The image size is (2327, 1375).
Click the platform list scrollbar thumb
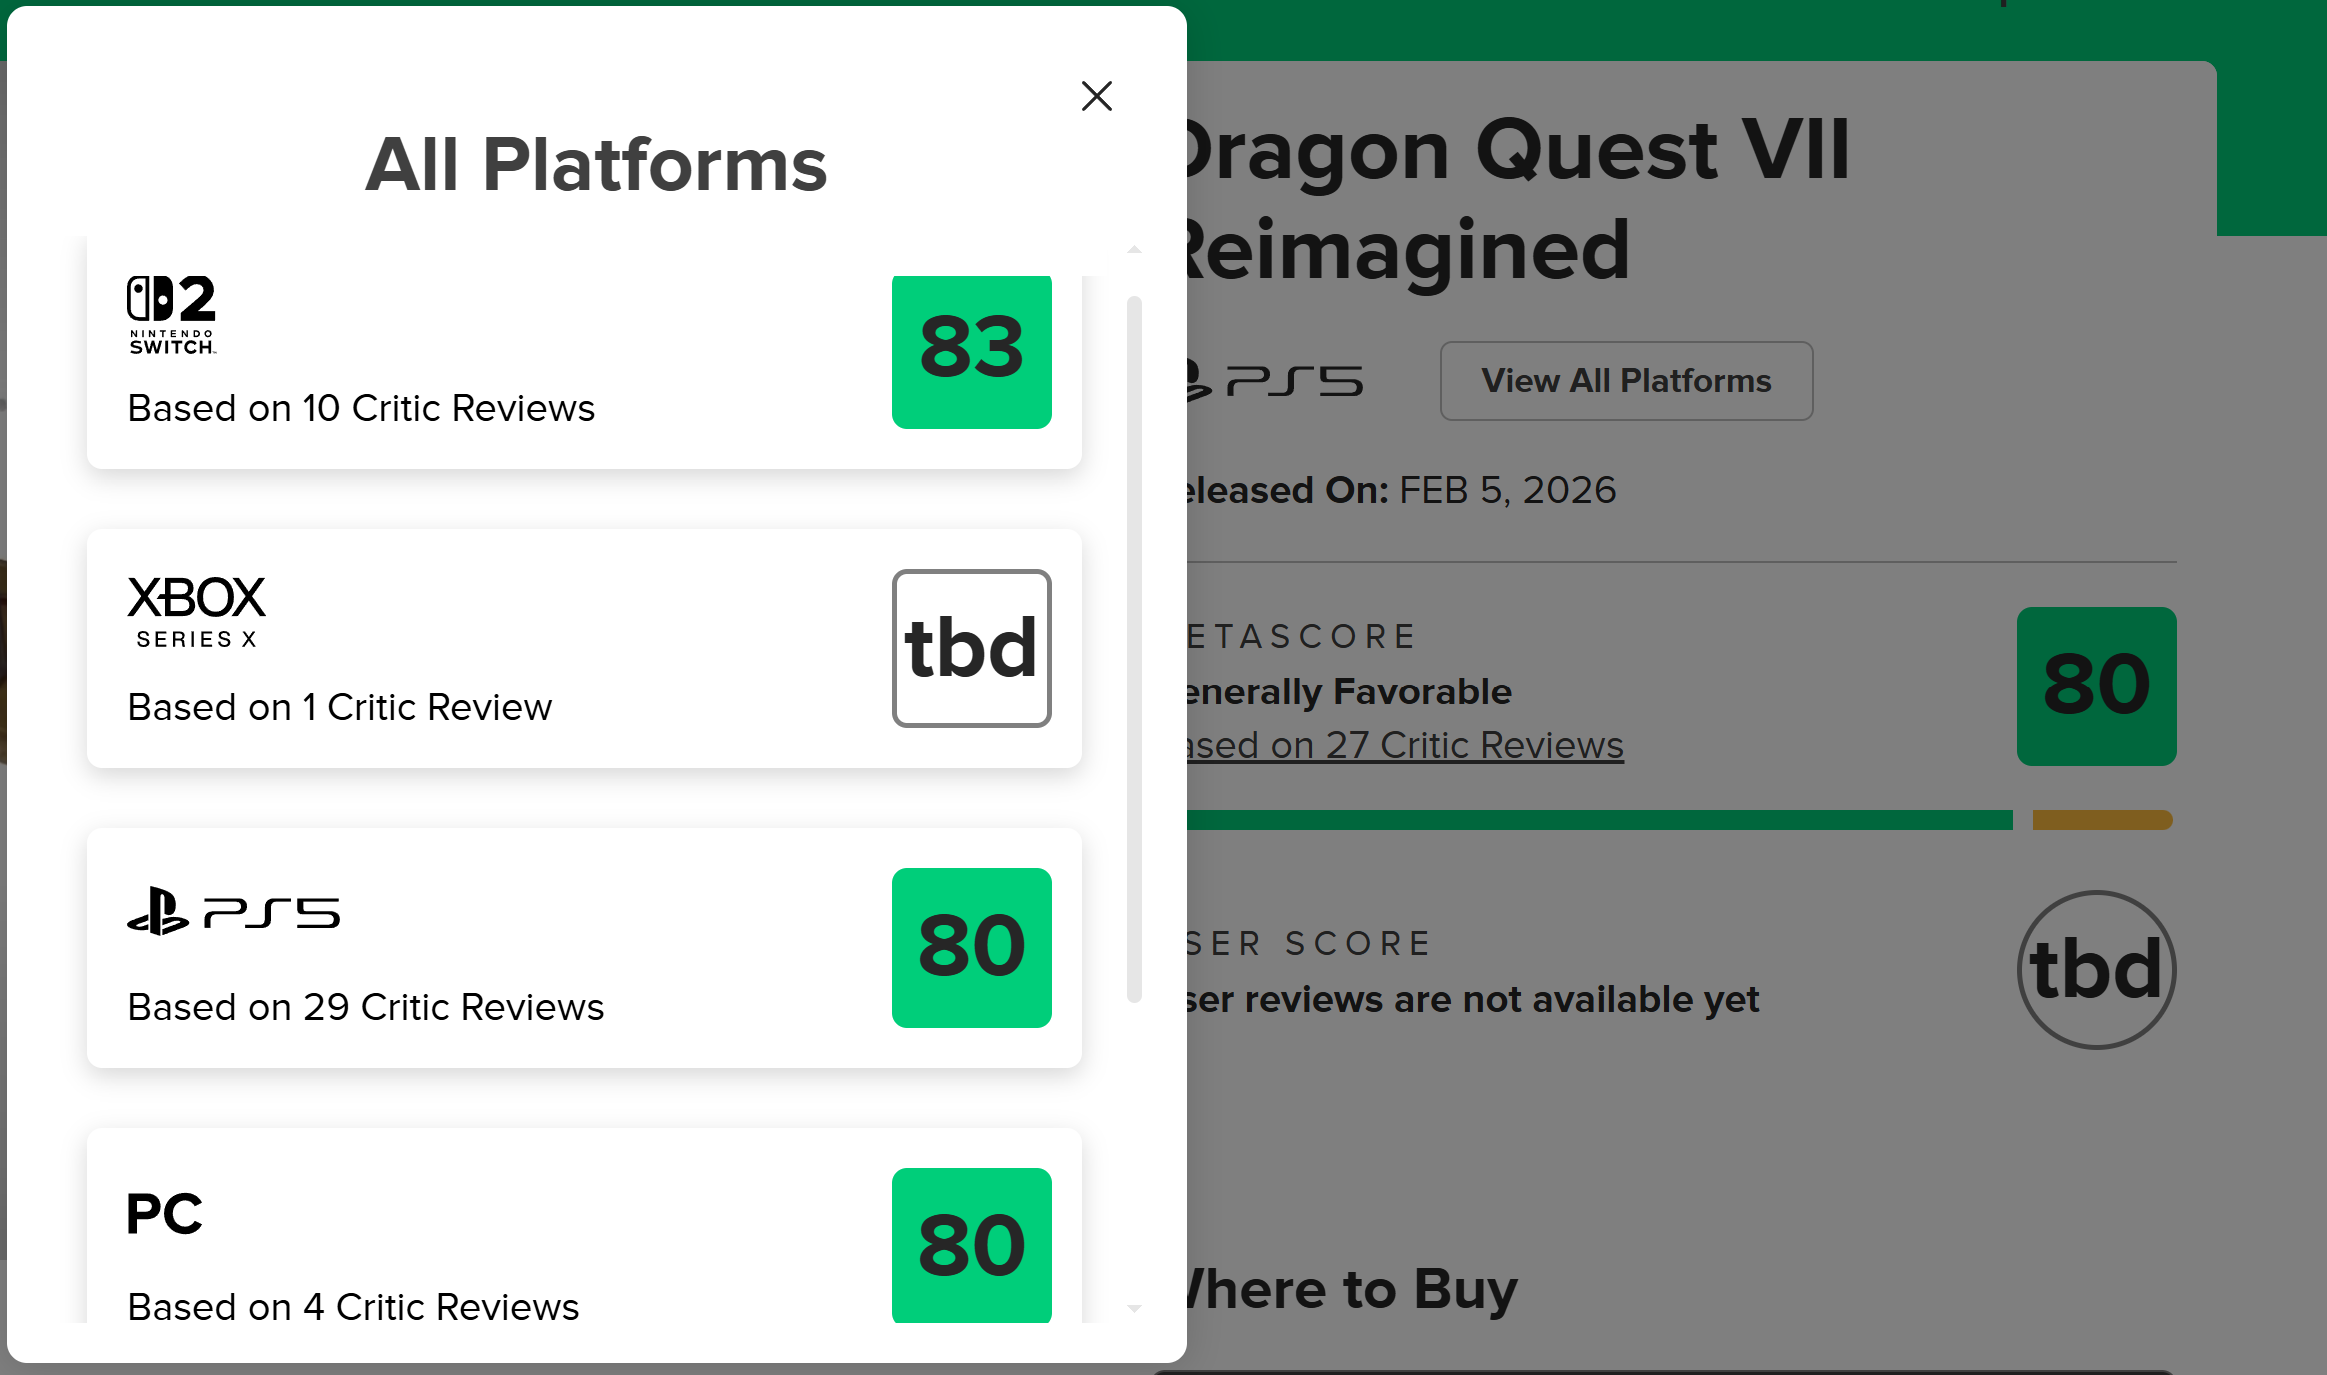(1134, 648)
